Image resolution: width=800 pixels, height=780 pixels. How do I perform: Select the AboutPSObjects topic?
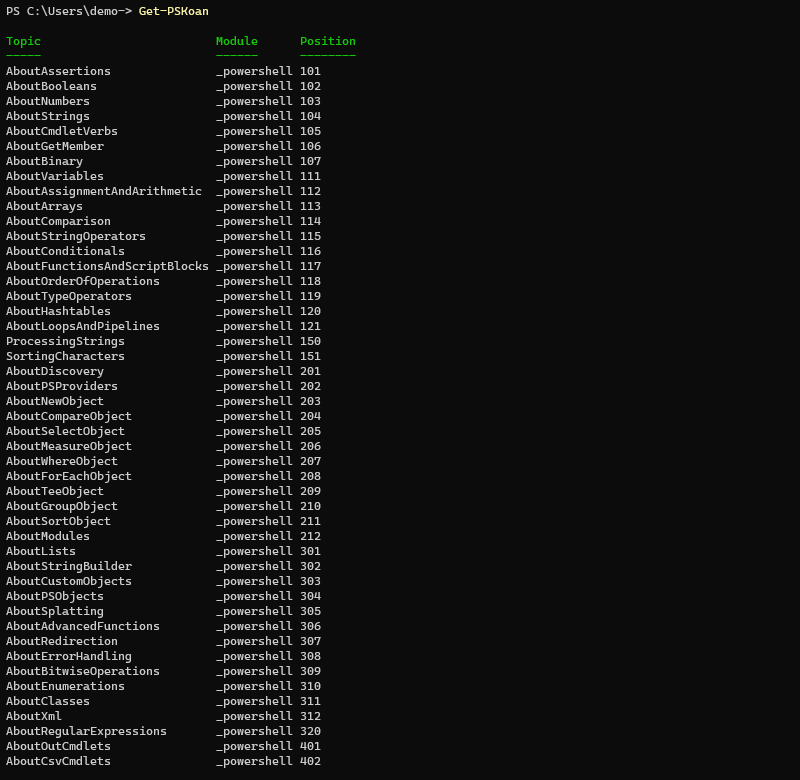(55, 596)
